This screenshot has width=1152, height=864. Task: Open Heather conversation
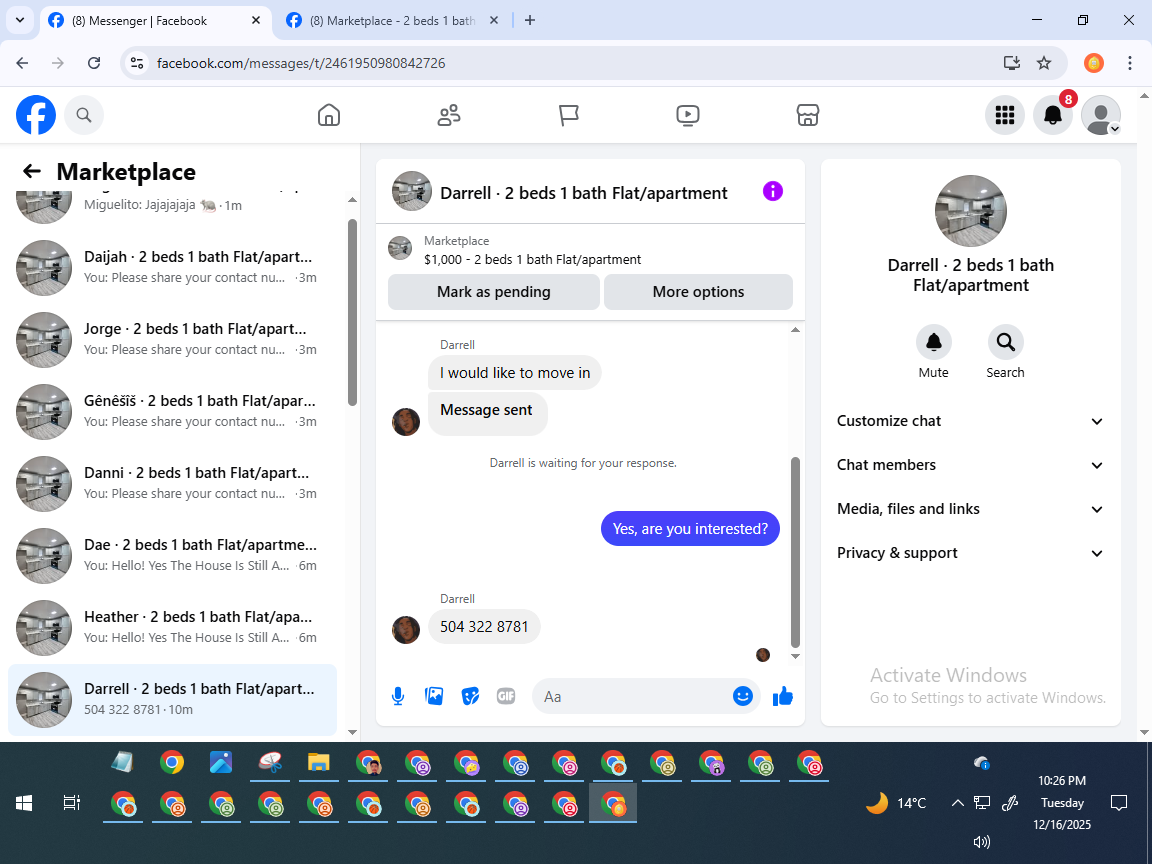(172, 627)
